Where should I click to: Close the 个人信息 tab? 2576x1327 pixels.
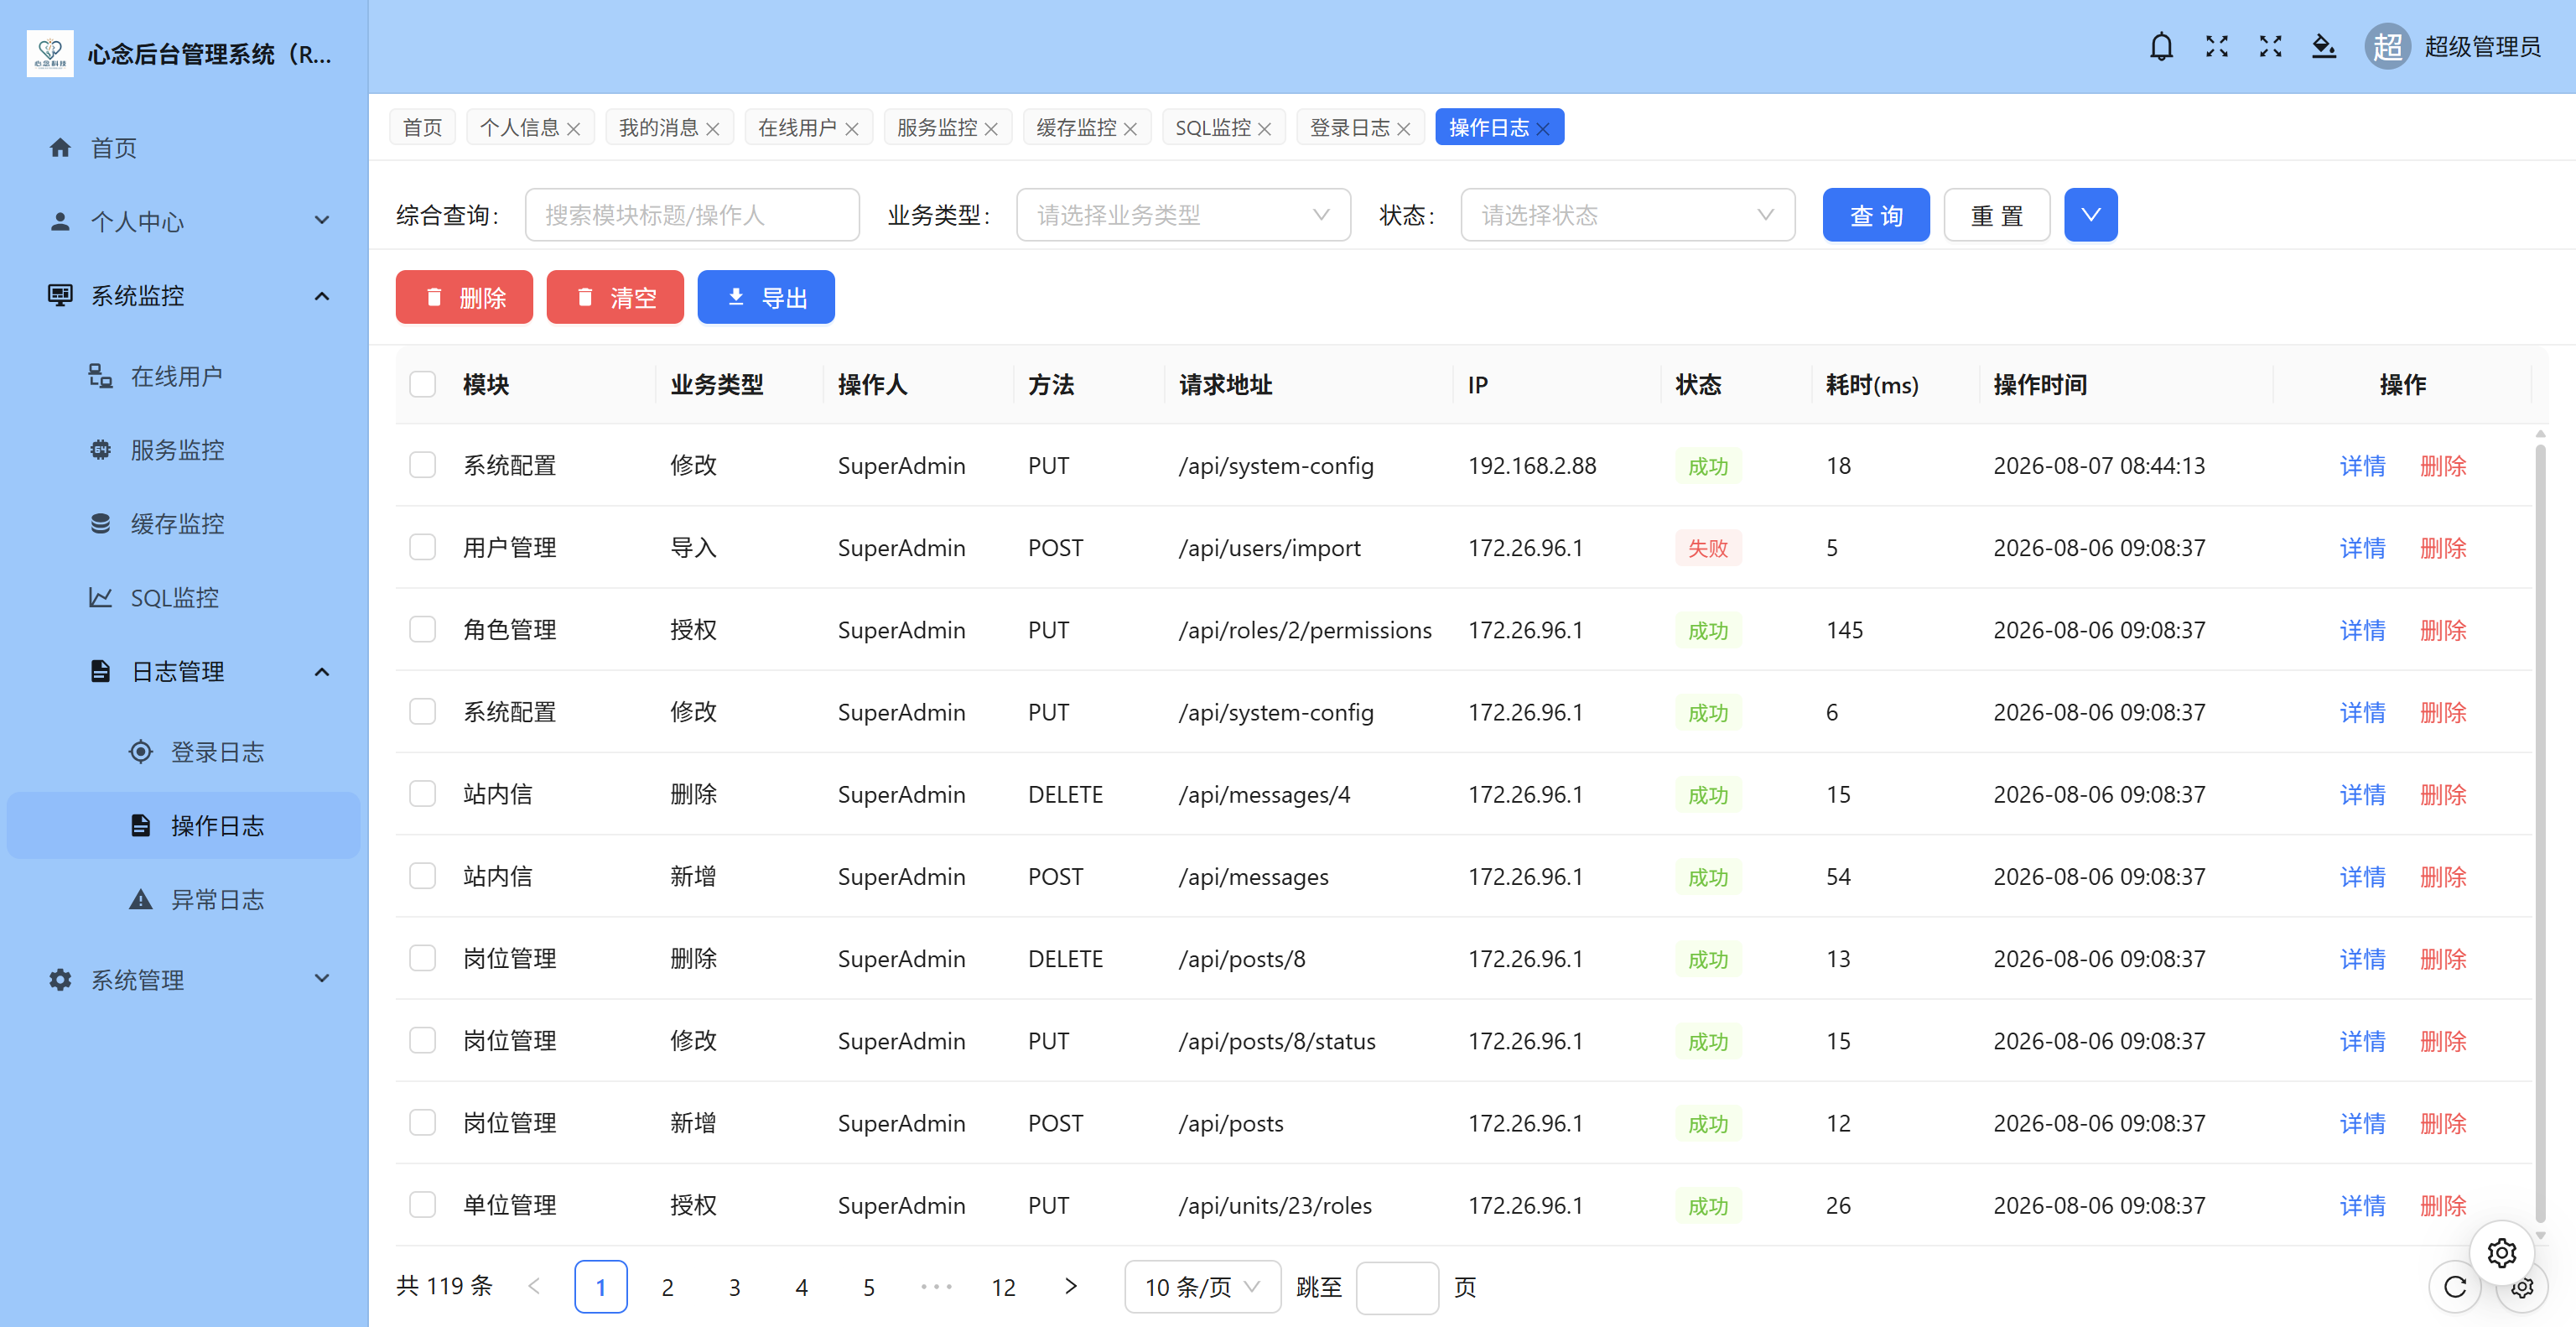pyautogui.click(x=573, y=129)
